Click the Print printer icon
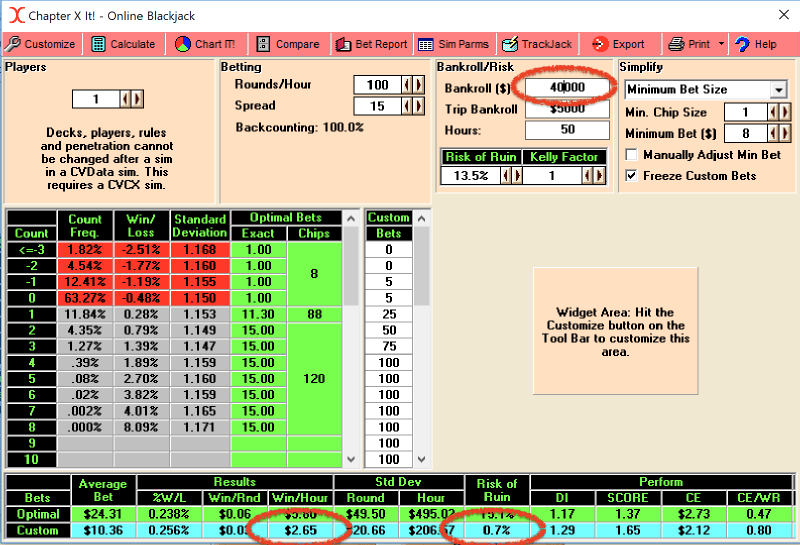This screenshot has width=800, height=545. (x=676, y=44)
